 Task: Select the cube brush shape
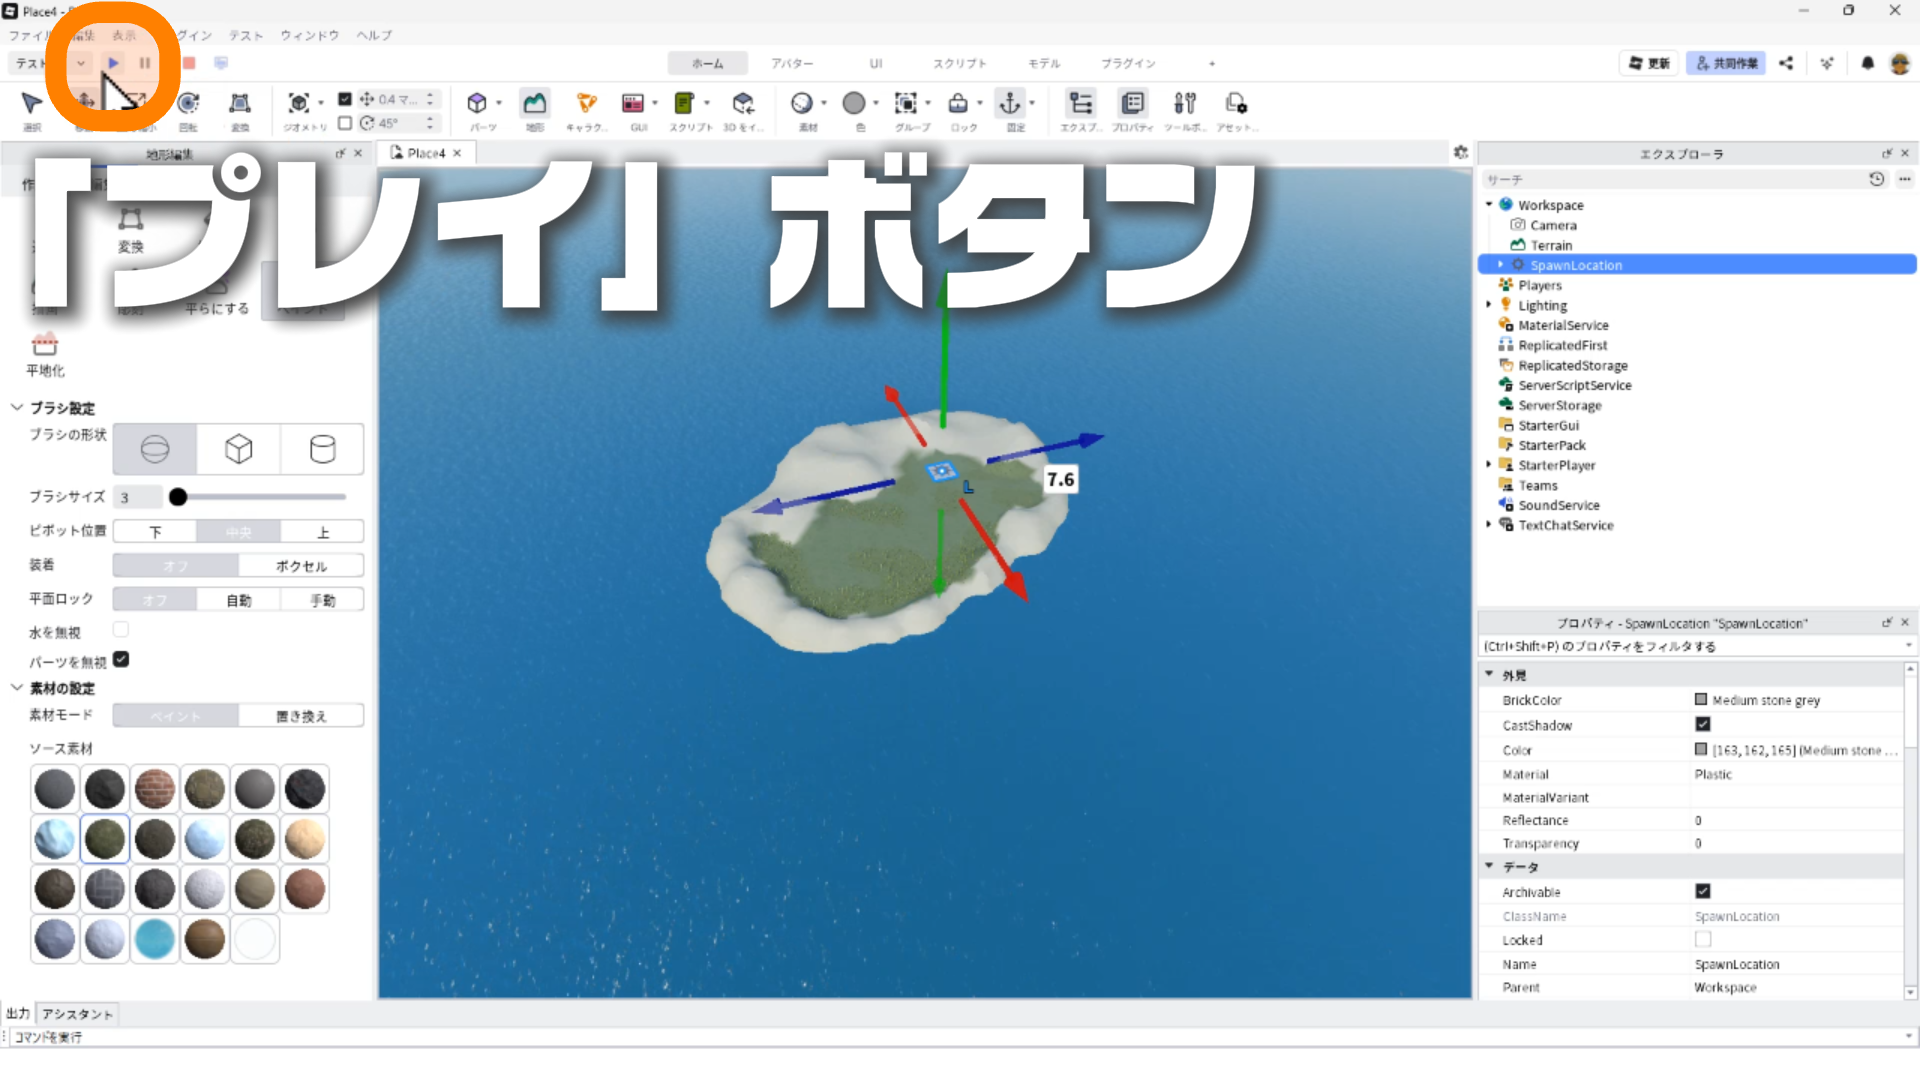point(238,449)
